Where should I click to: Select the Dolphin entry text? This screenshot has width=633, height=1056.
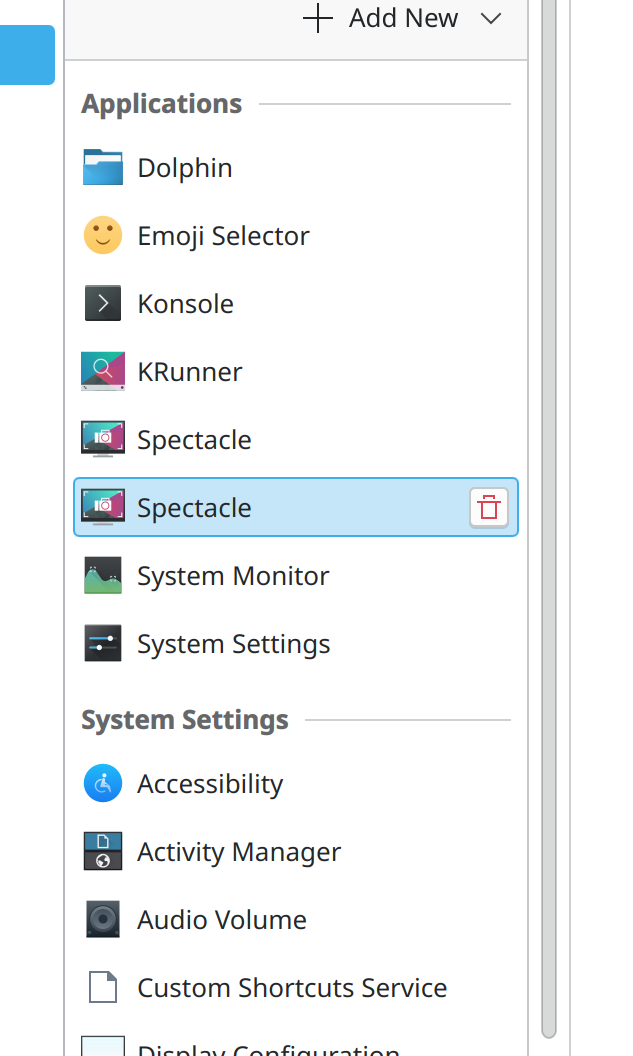tap(185, 168)
